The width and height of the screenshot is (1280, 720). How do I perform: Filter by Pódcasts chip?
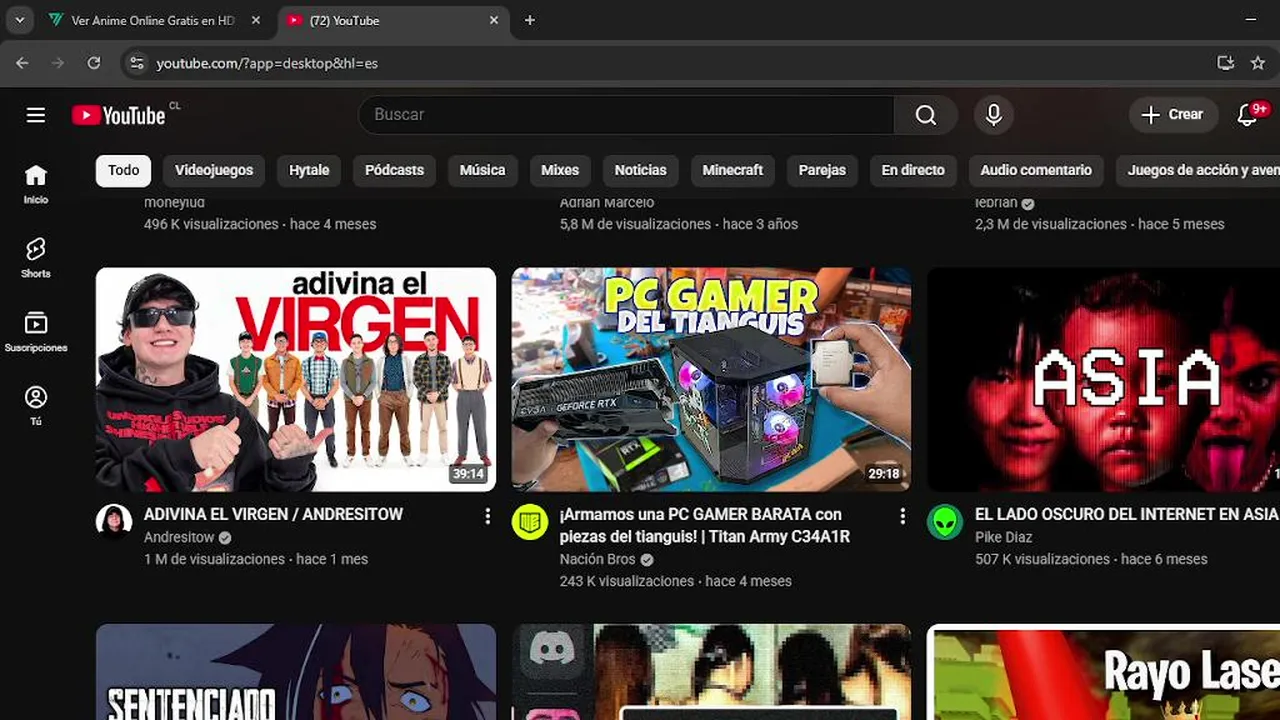394,170
